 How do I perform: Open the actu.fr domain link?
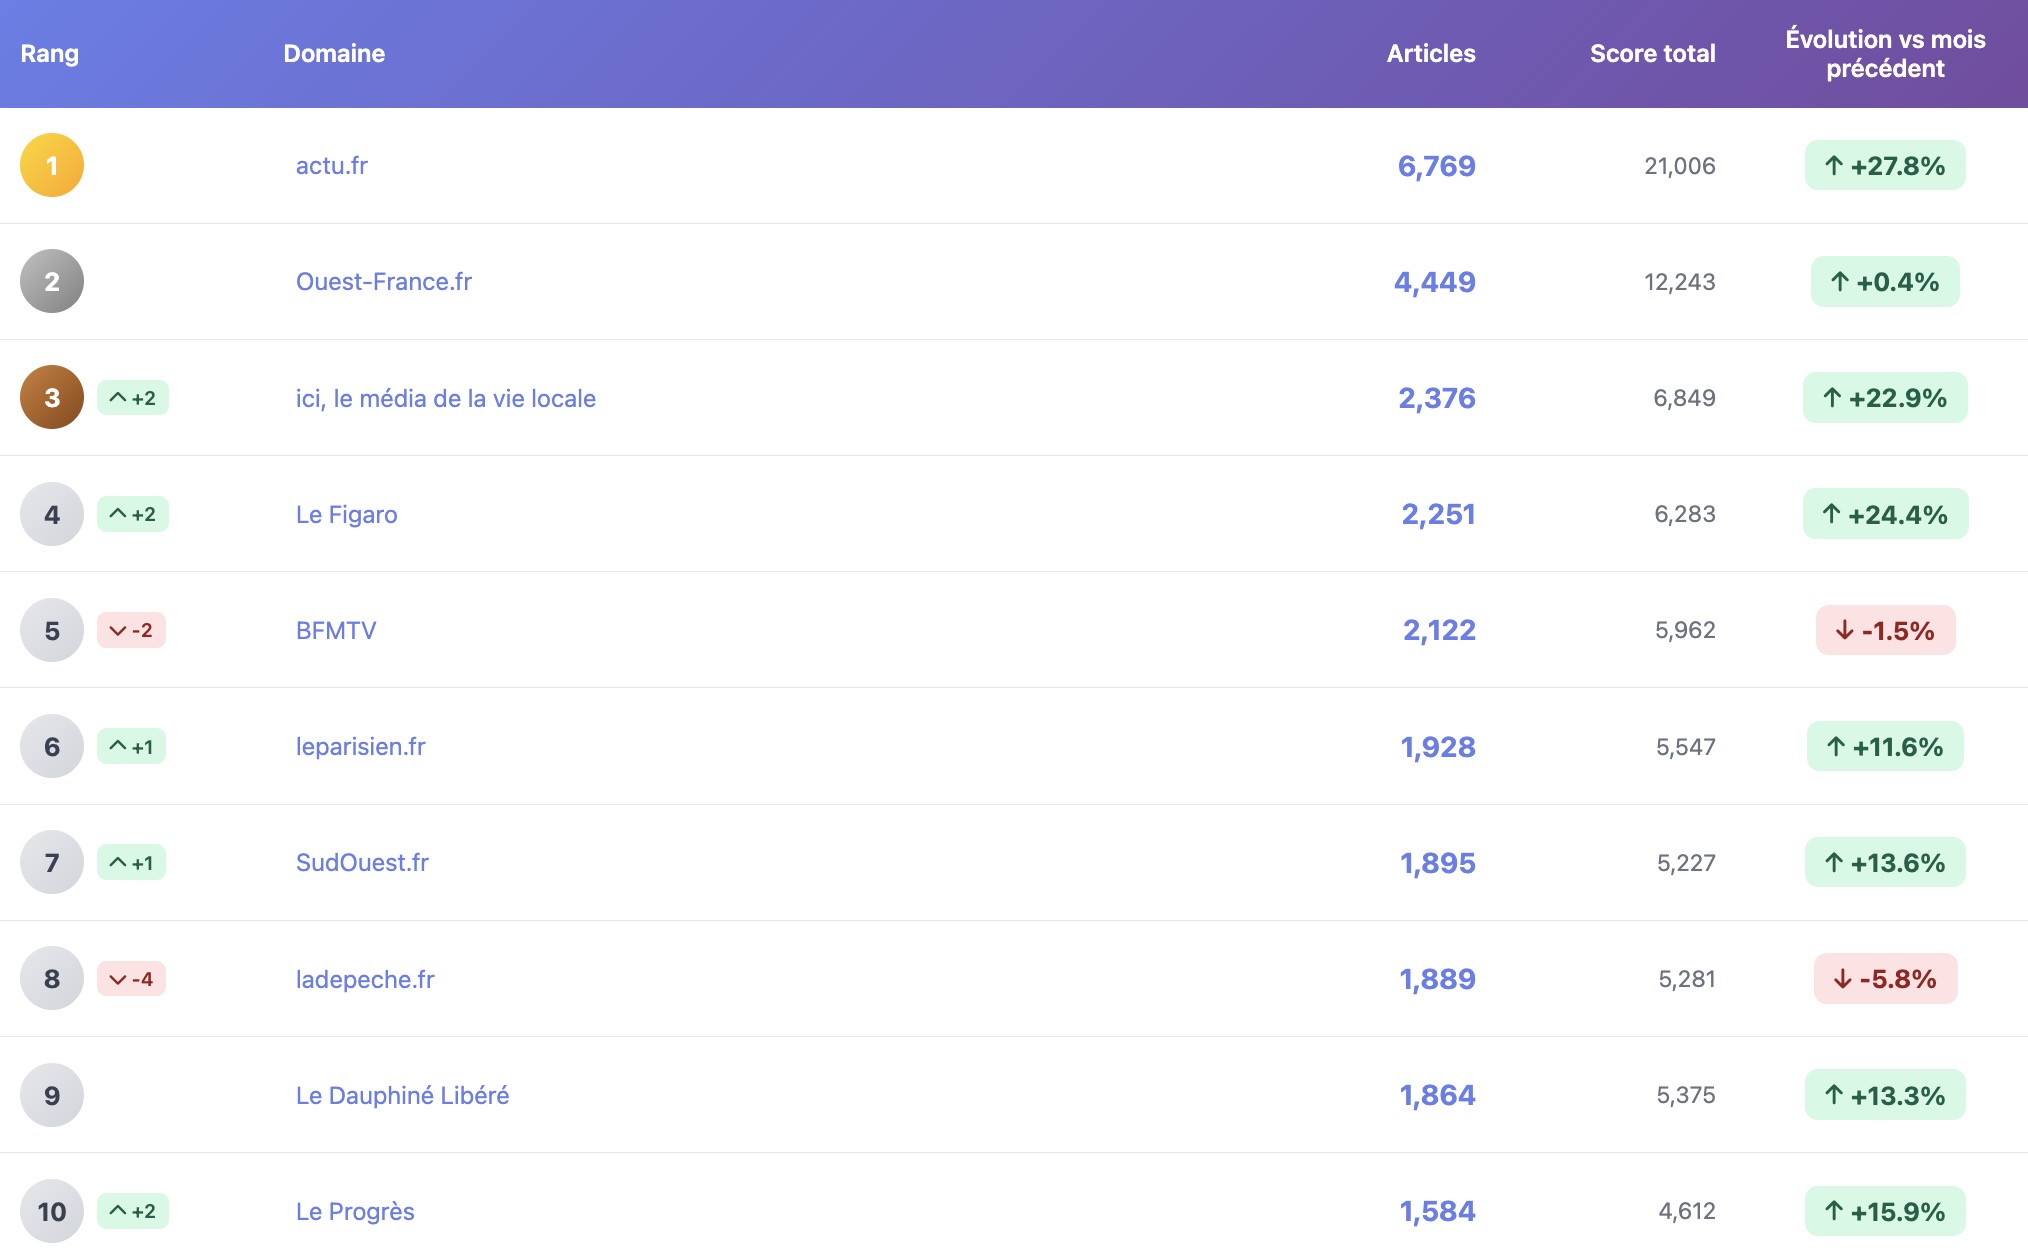tap(332, 165)
